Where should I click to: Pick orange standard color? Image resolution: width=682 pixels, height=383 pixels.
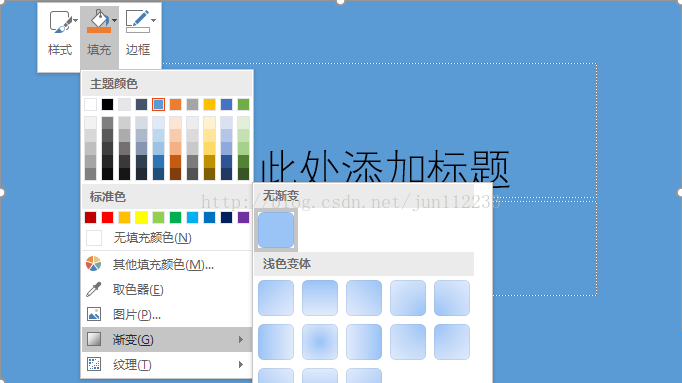tap(124, 217)
